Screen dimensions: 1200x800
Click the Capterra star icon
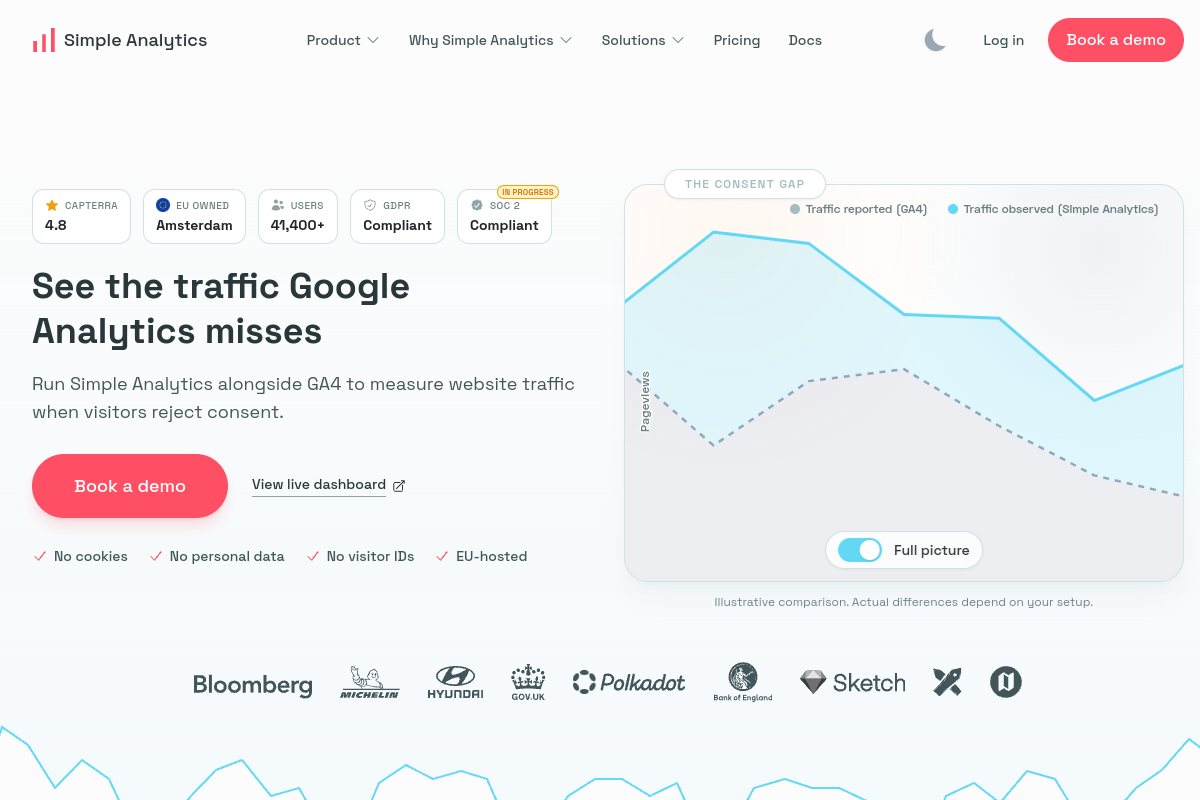(52, 205)
